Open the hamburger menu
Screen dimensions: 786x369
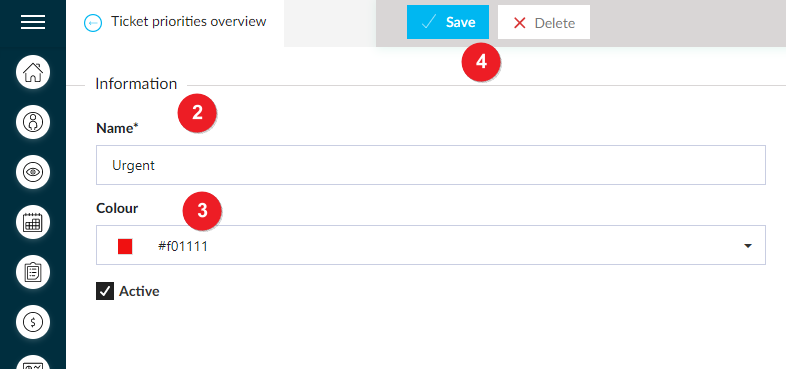pyautogui.click(x=33, y=22)
